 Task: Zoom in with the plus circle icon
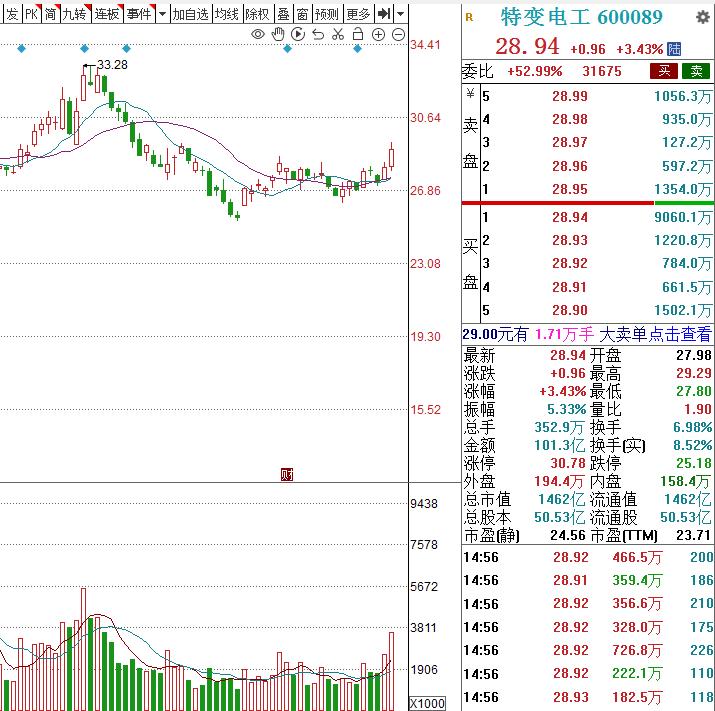coord(378,34)
